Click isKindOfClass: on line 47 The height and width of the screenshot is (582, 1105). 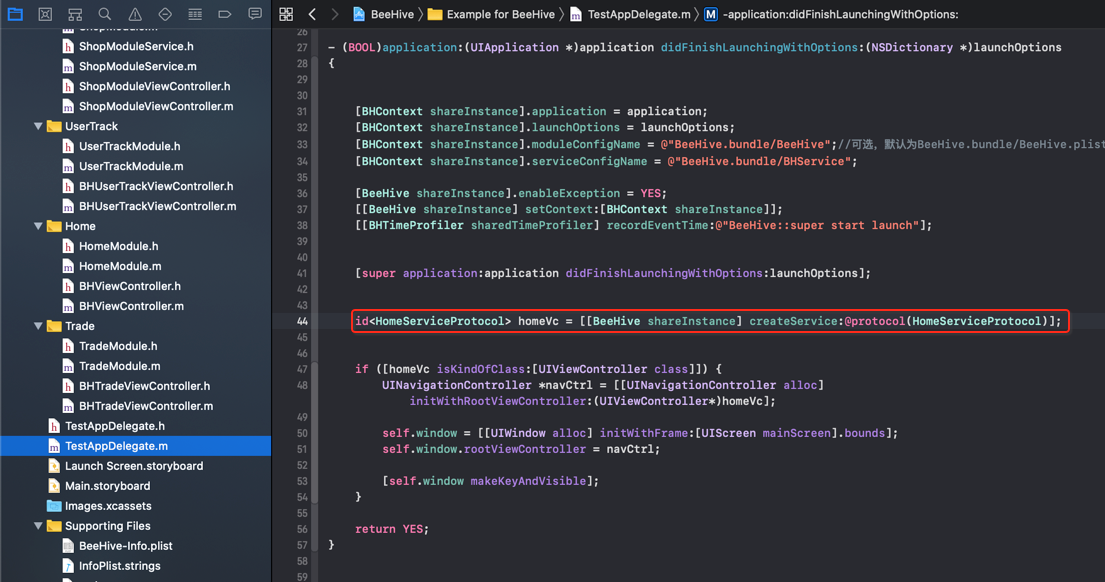coord(481,369)
